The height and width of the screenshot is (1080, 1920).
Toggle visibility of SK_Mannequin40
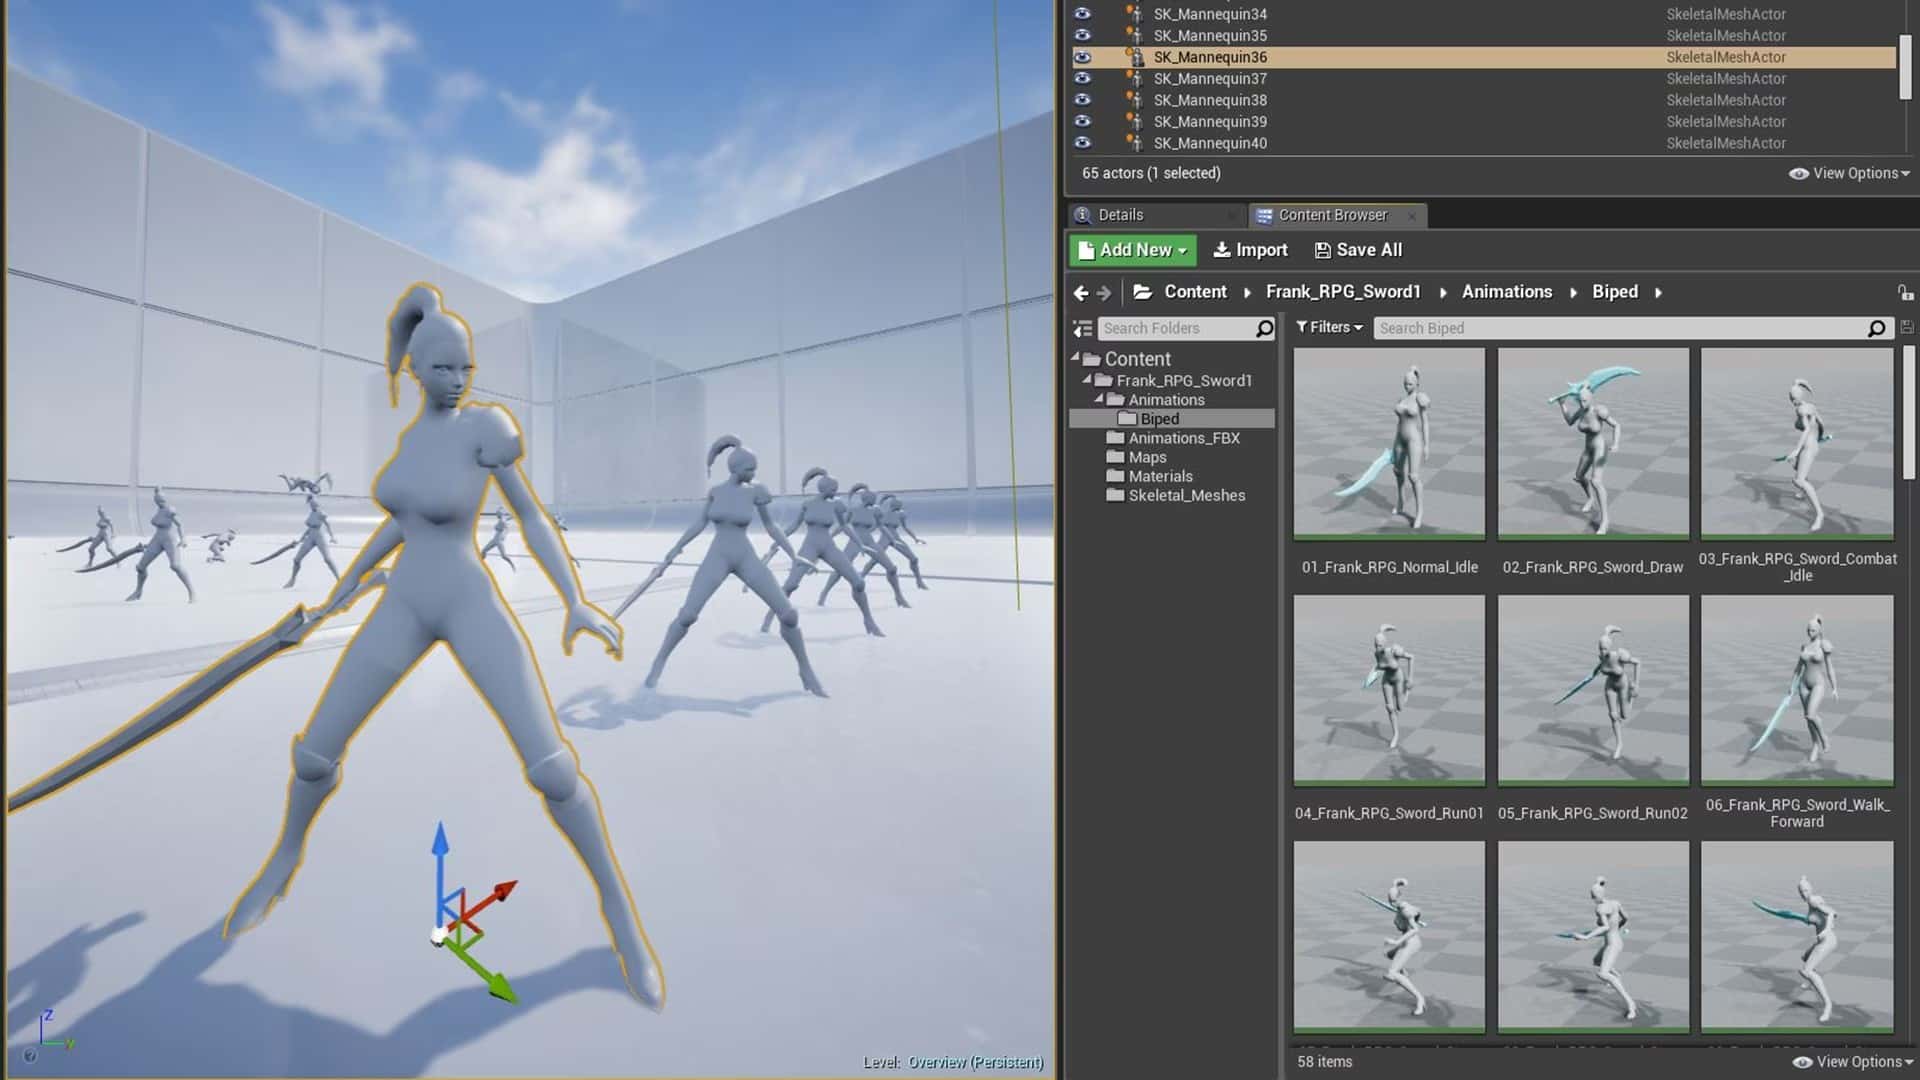click(x=1082, y=143)
